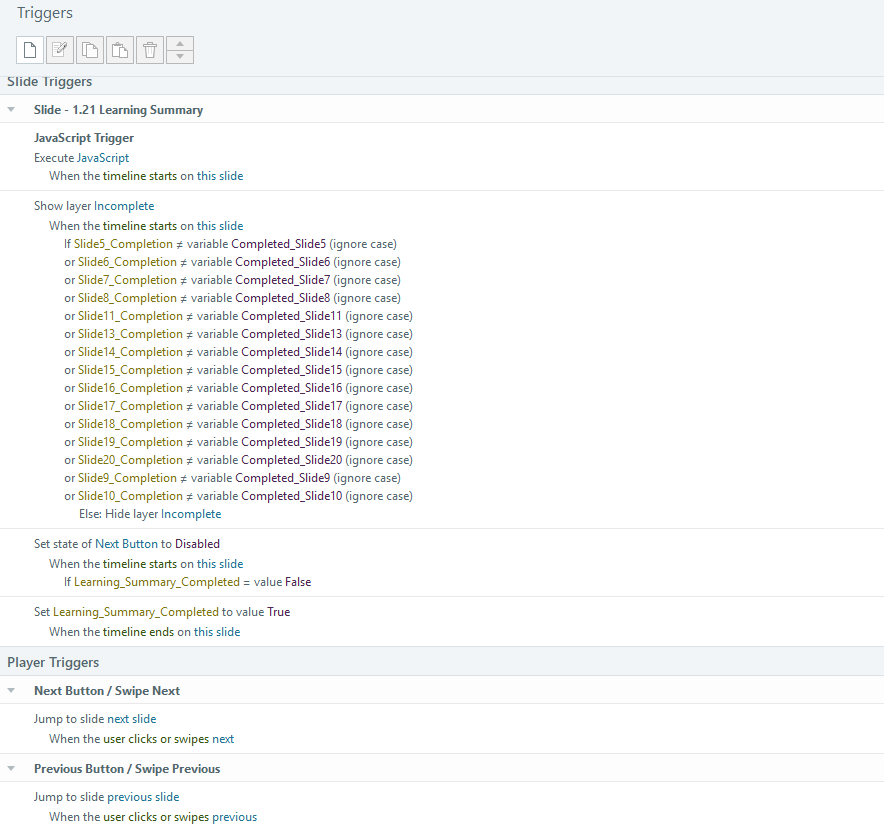
Task: Collapse the Previous Button / Swipe Previous group
Action: (x=11, y=768)
